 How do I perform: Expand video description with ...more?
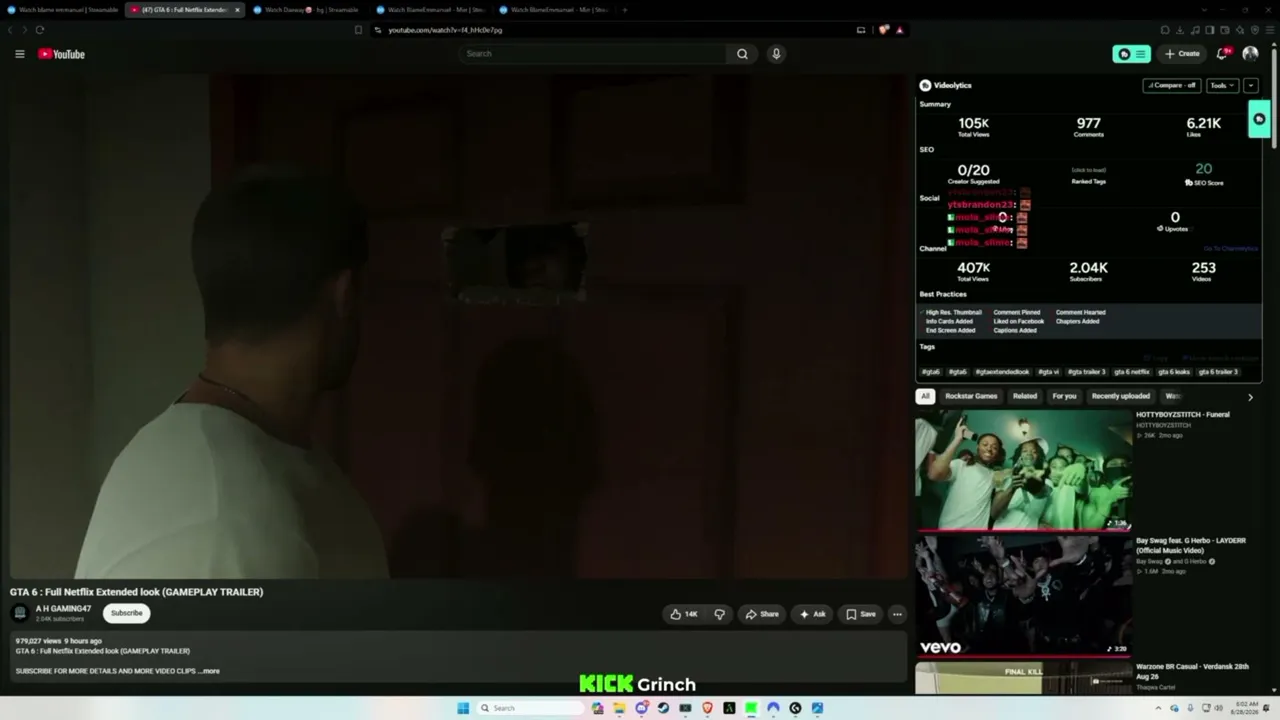(209, 671)
